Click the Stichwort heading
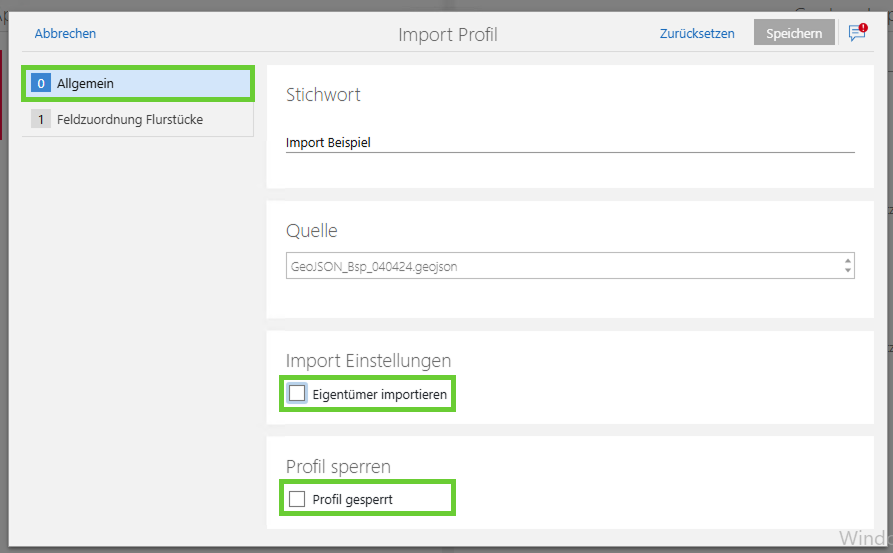Image resolution: width=893 pixels, height=553 pixels. [323, 95]
